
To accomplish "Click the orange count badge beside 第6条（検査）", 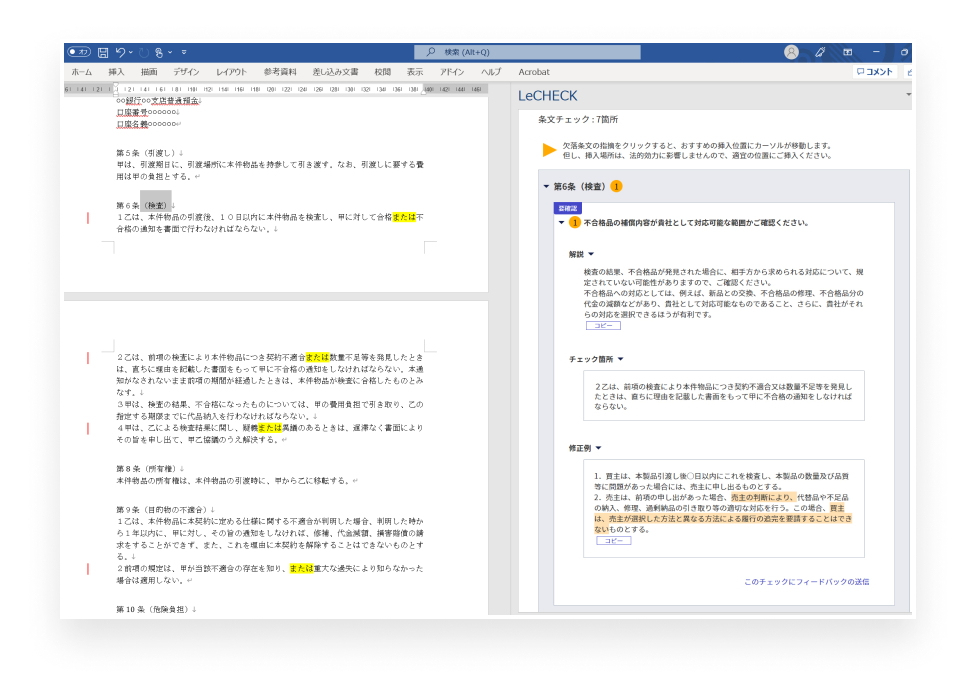I will [616, 186].
